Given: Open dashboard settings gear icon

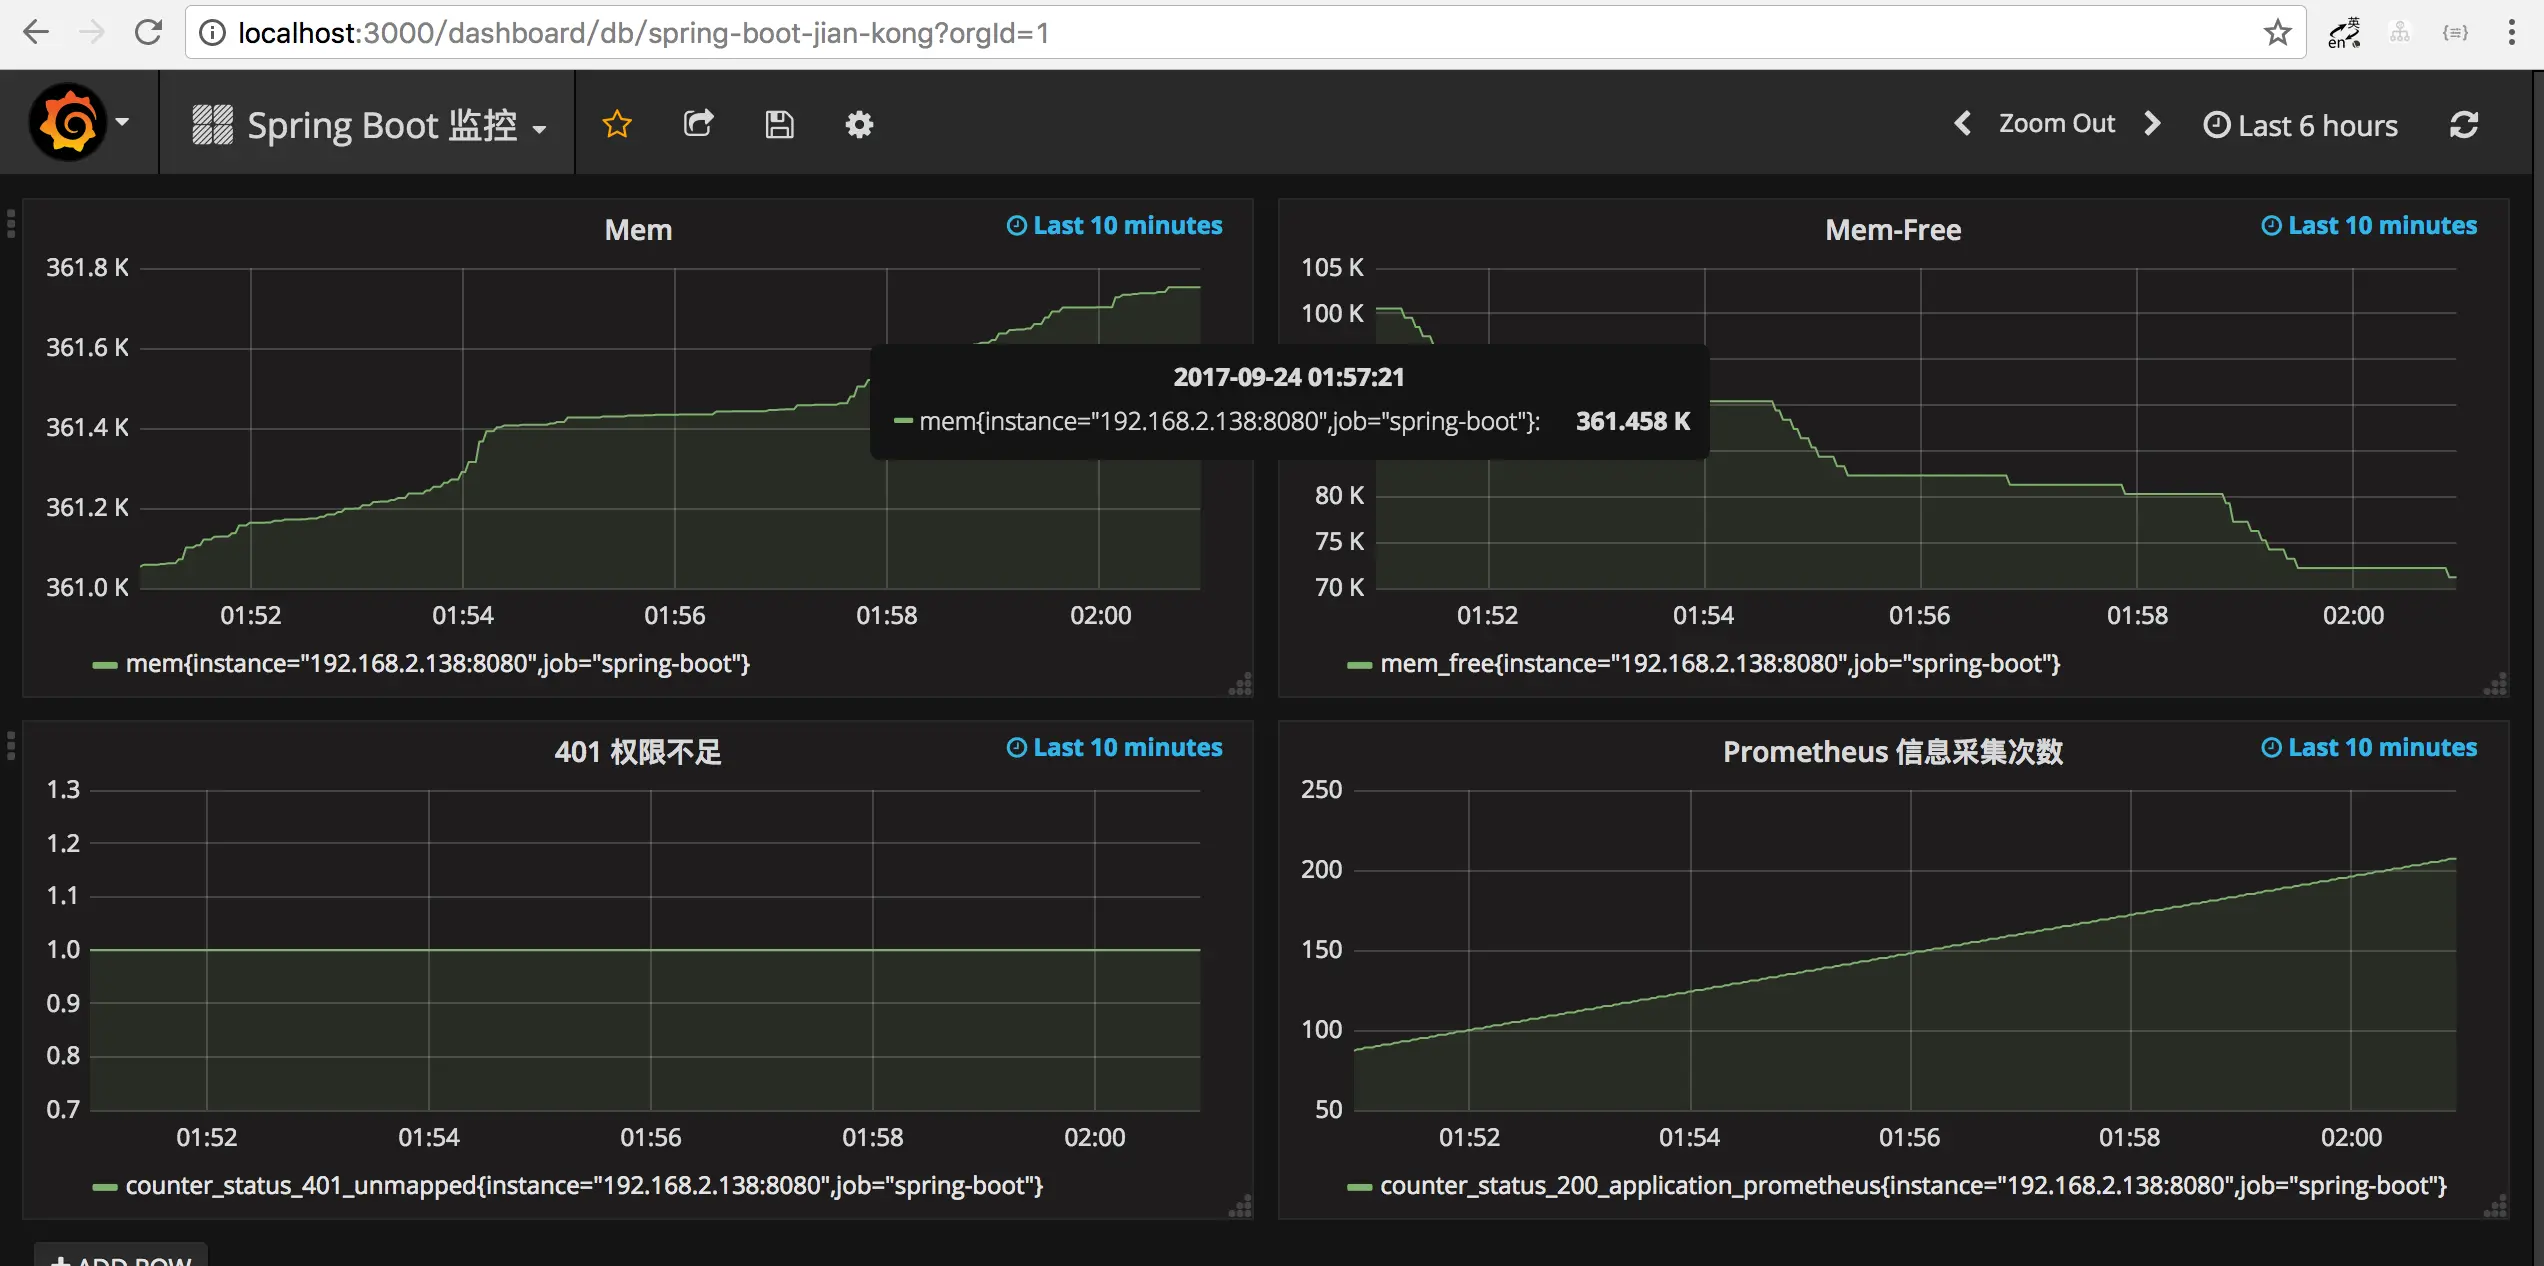Looking at the screenshot, I should 859,124.
